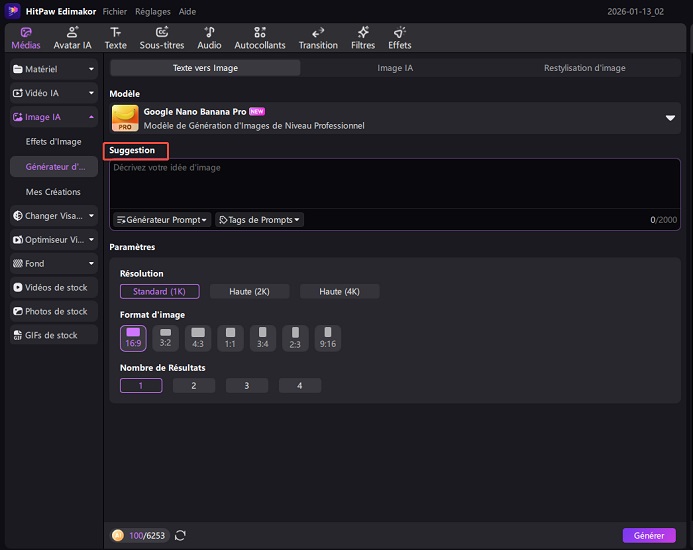Choose the 1:1 image format
693x550 pixels.
(231, 337)
